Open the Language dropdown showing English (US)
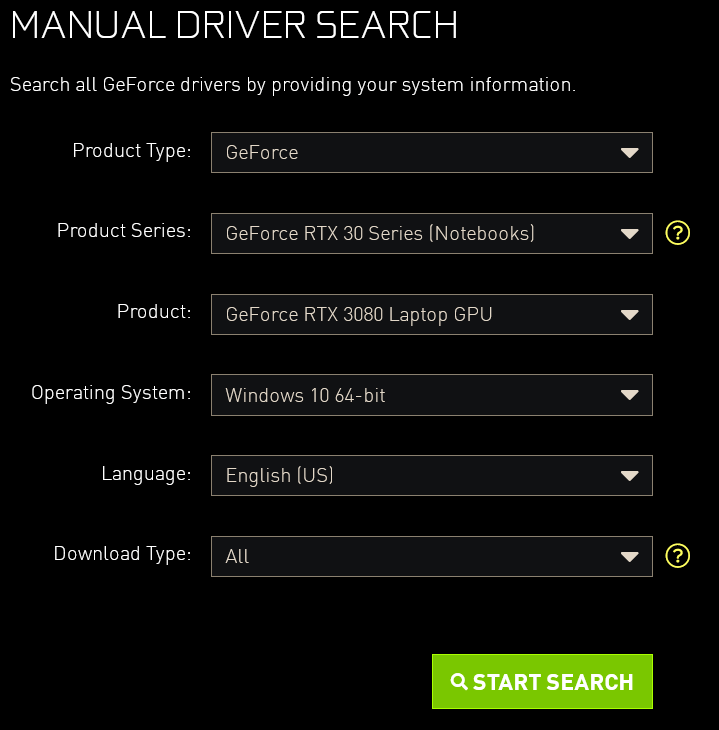 pyautogui.click(x=432, y=475)
